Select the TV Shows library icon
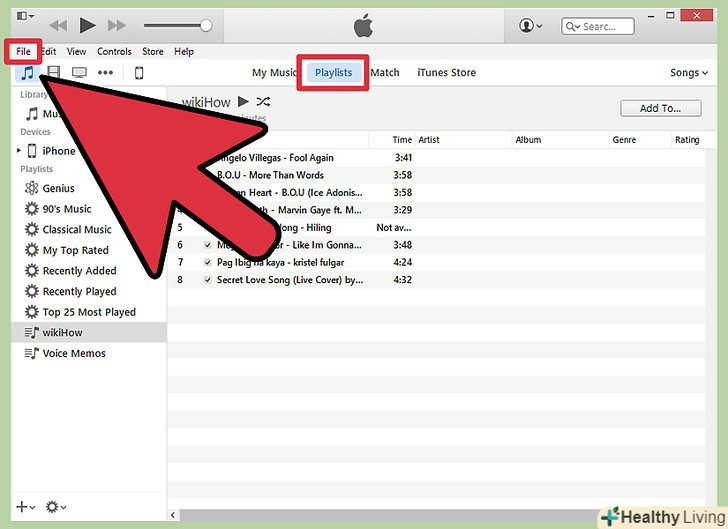Screen dimensions: 728x529 tap(79, 72)
